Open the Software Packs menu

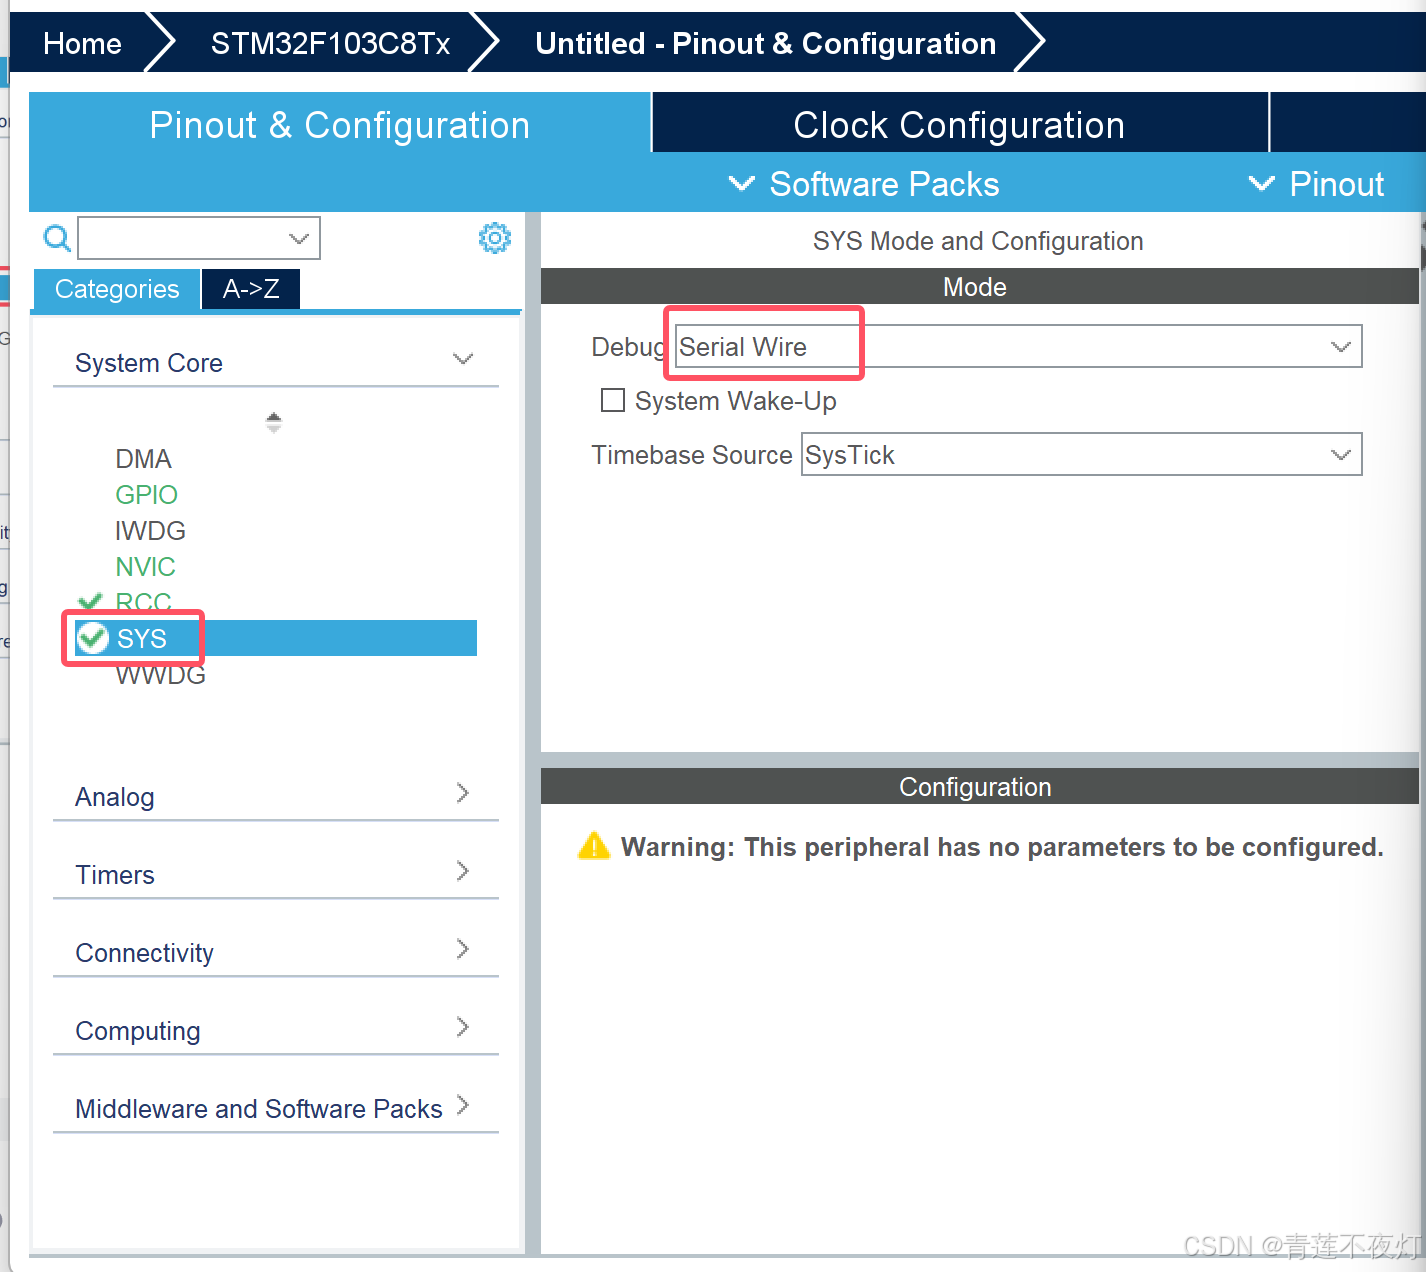click(864, 184)
